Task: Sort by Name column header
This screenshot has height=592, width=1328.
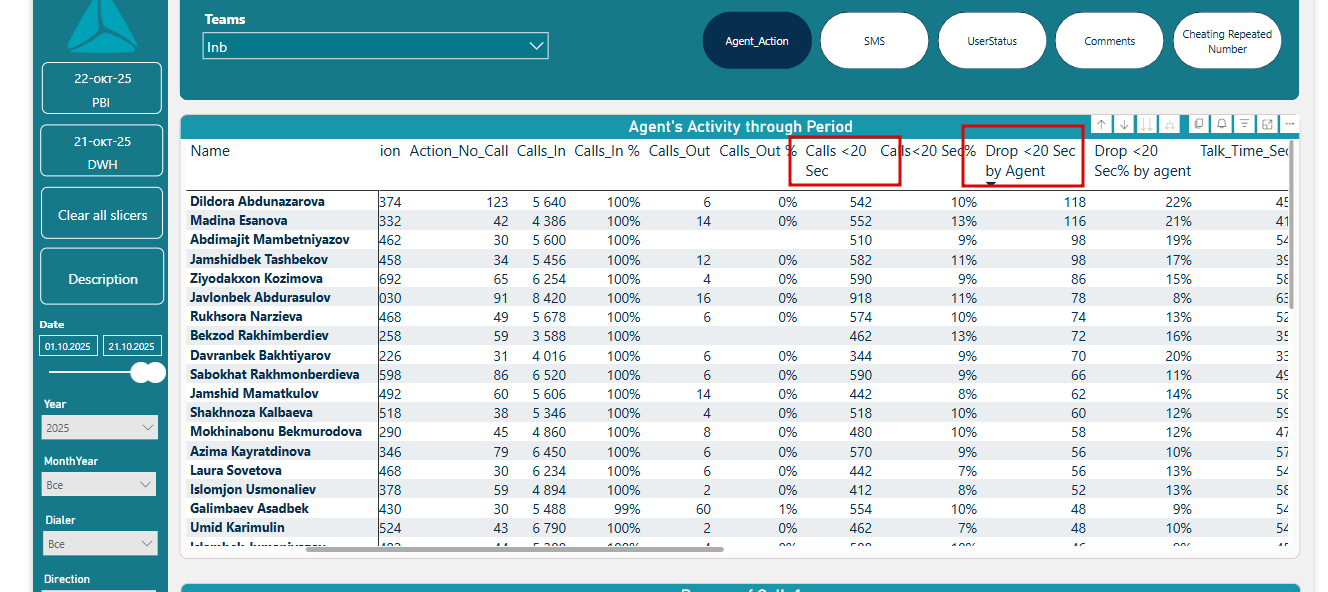Action: (x=210, y=151)
